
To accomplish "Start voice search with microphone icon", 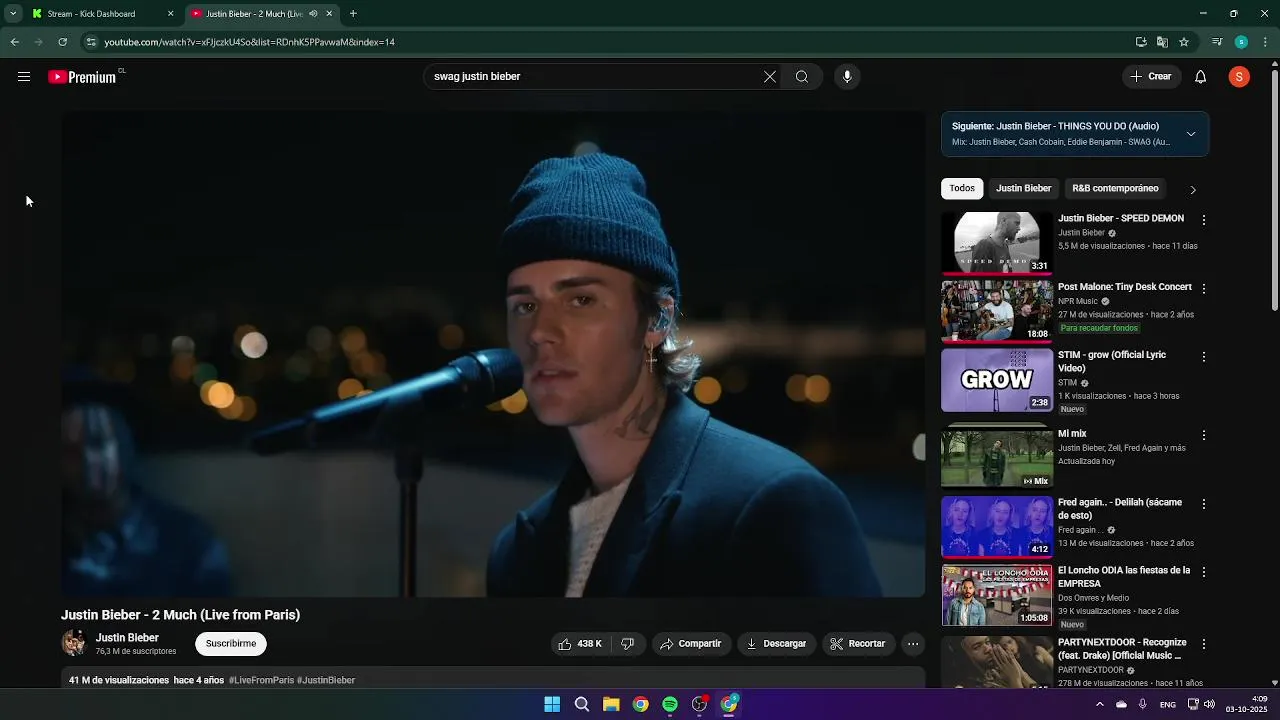I will (x=847, y=77).
